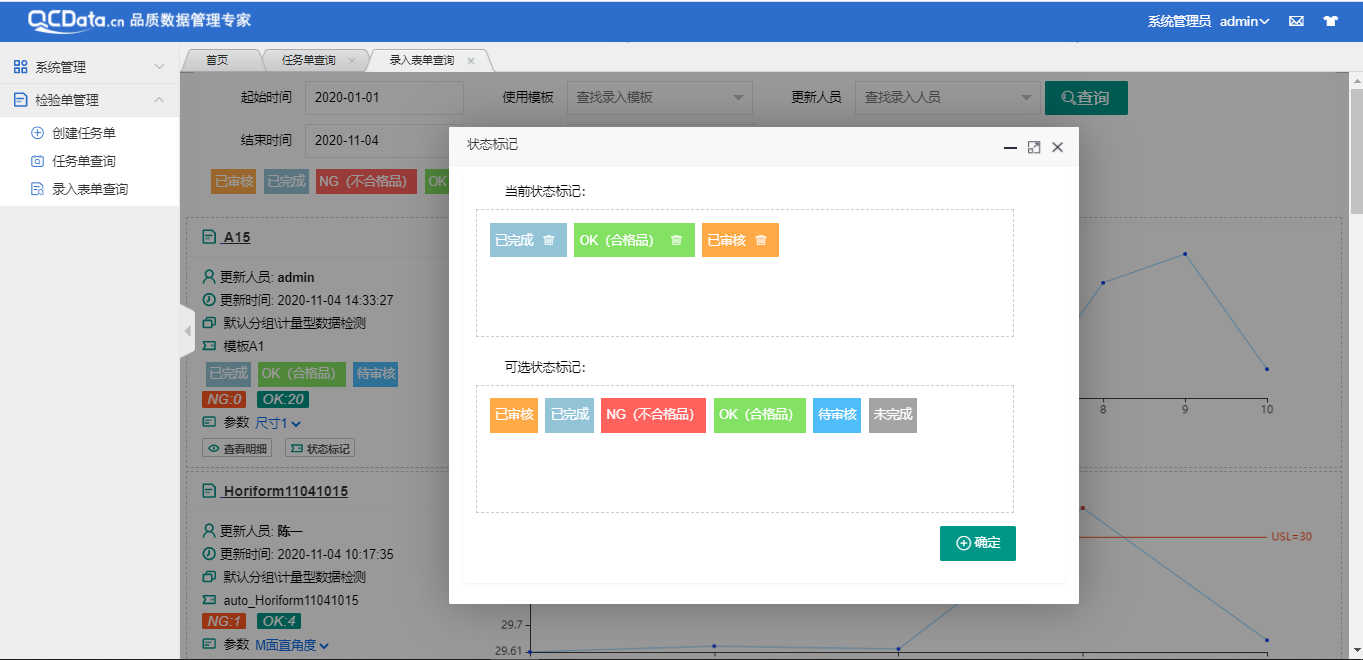
Task: Click the 系统管理 grid icon in sidebar
Action: [x=20, y=66]
